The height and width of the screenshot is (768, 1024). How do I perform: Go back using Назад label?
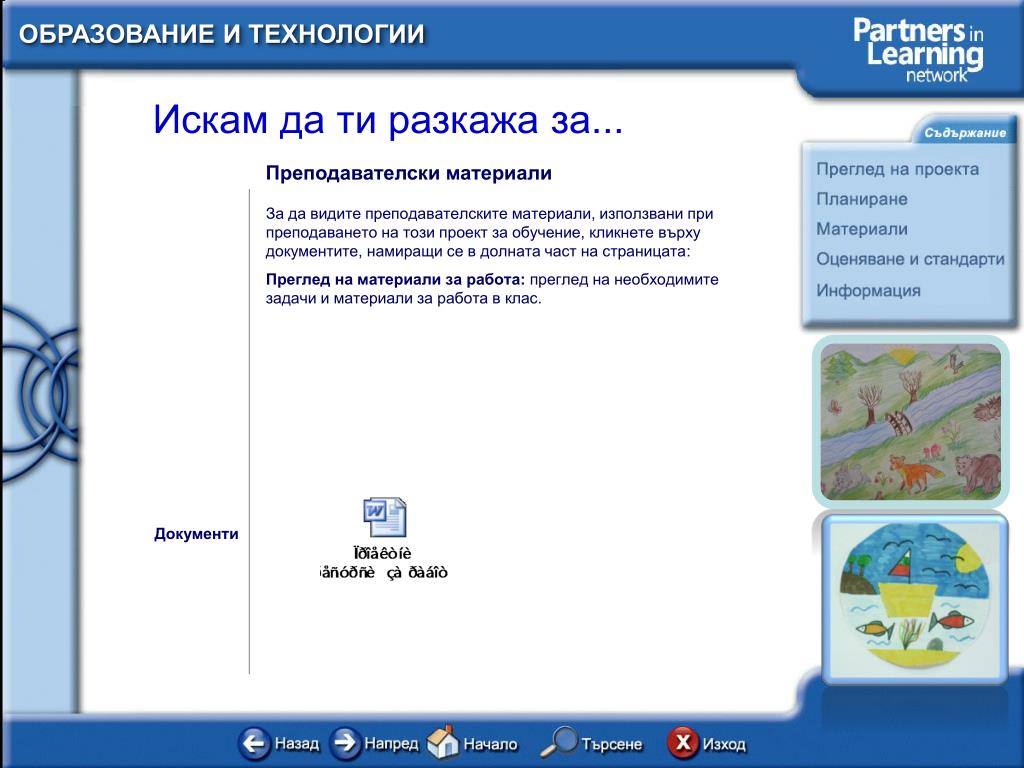coord(296,743)
